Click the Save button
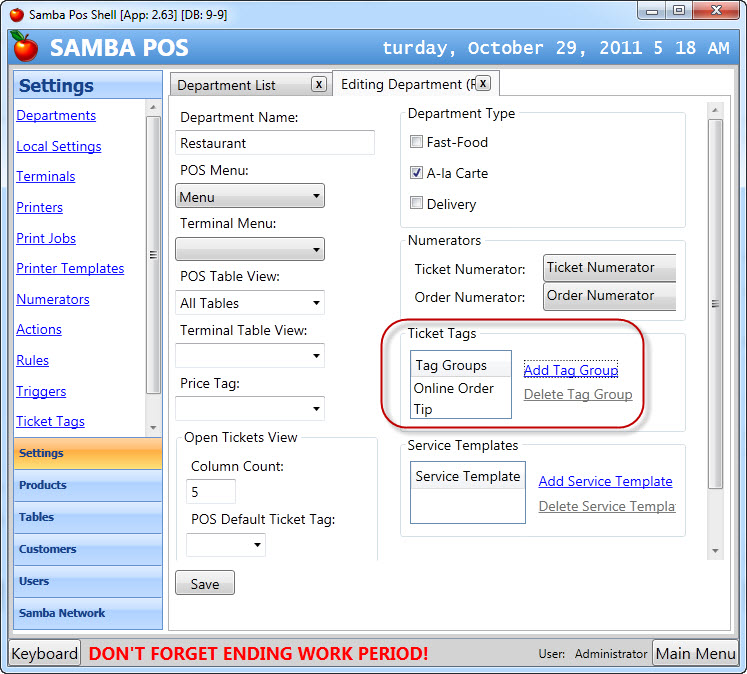This screenshot has width=747, height=674. point(205,583)
